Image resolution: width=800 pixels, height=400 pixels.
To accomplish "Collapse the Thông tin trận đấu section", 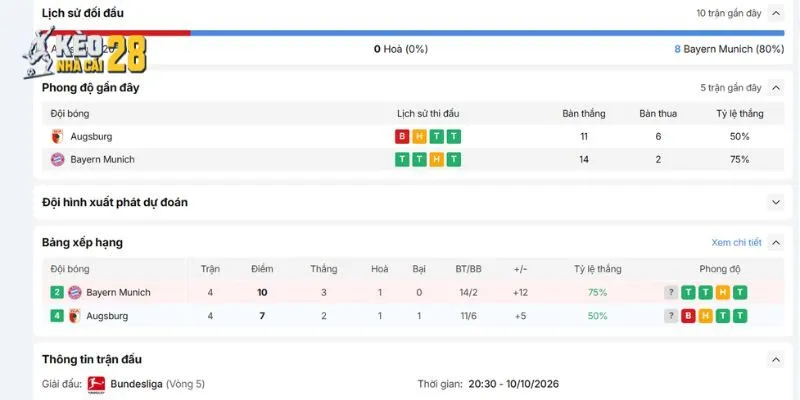I will (776, 360).
